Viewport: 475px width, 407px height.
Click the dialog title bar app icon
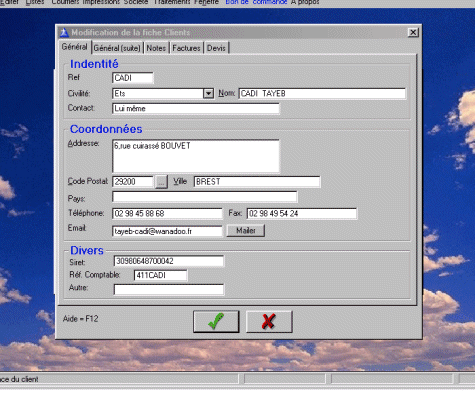(x=64, y=33)
